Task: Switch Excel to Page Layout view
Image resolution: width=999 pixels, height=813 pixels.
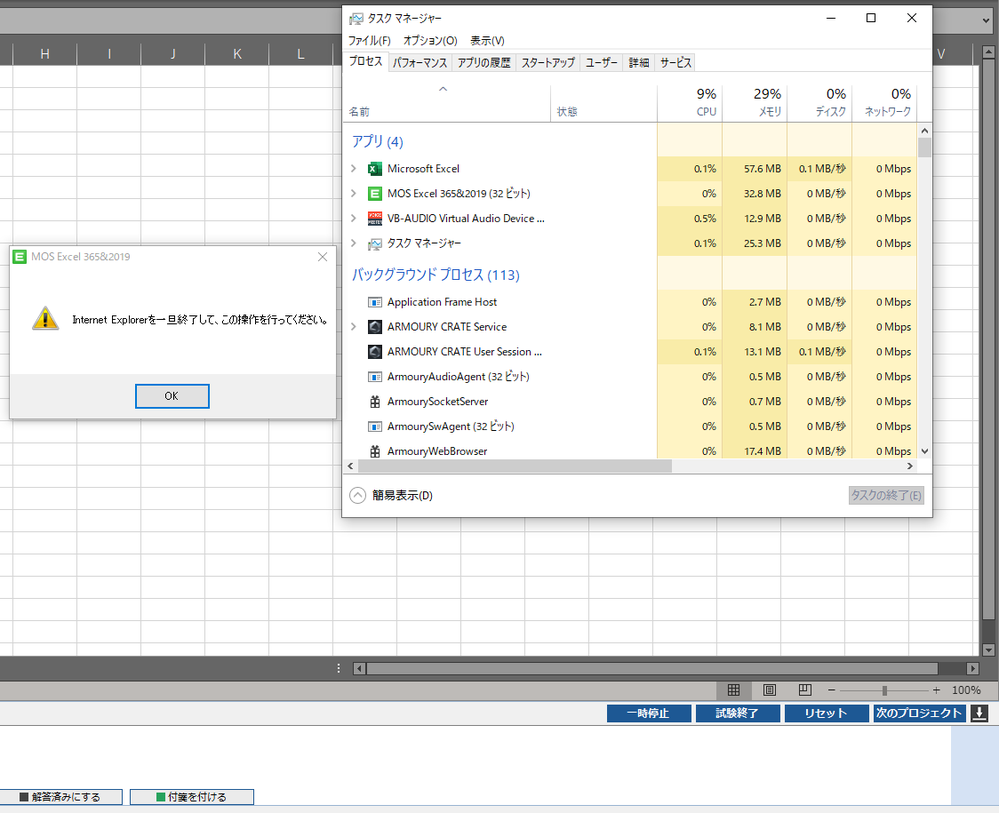Action: [769, 690]
